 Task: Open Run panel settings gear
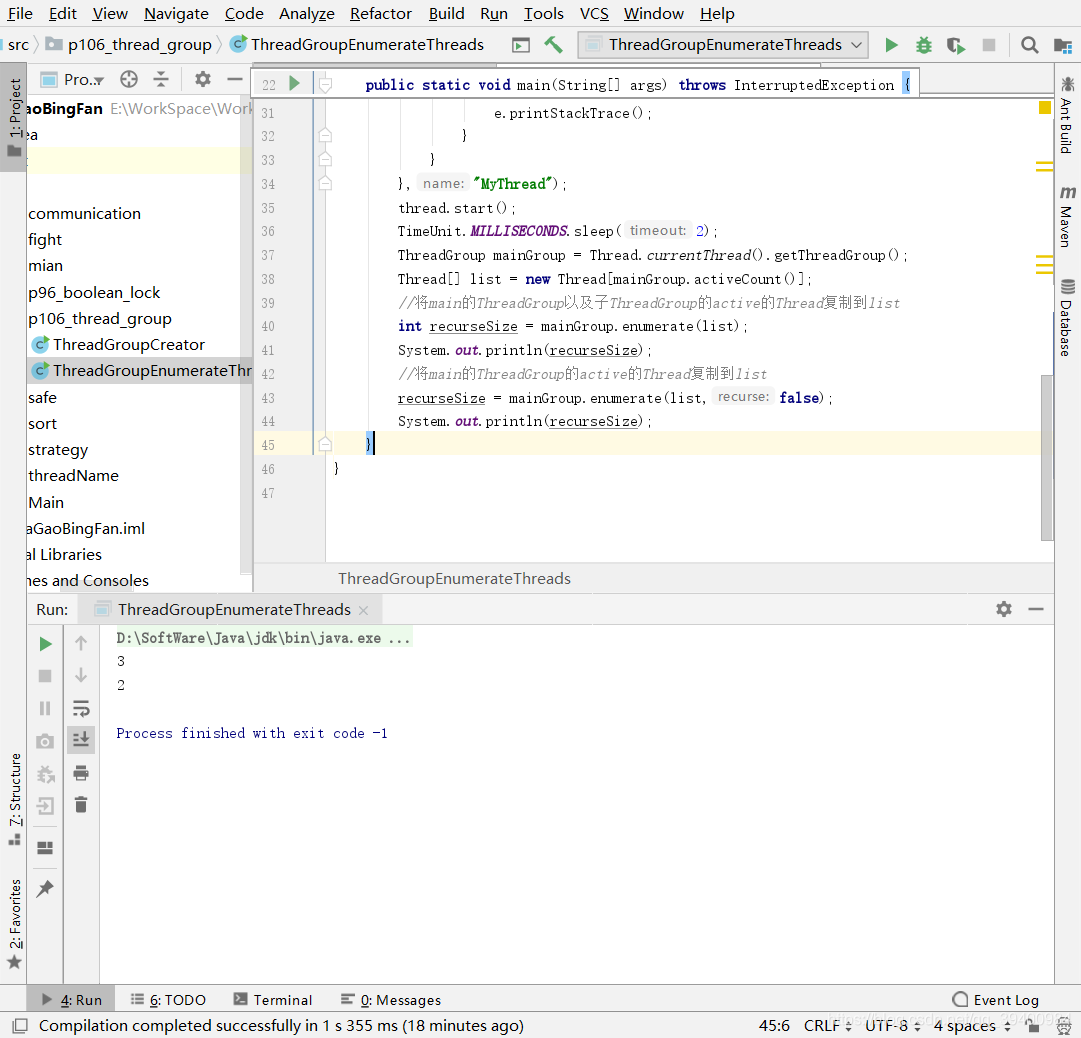tap(1004, 609)
